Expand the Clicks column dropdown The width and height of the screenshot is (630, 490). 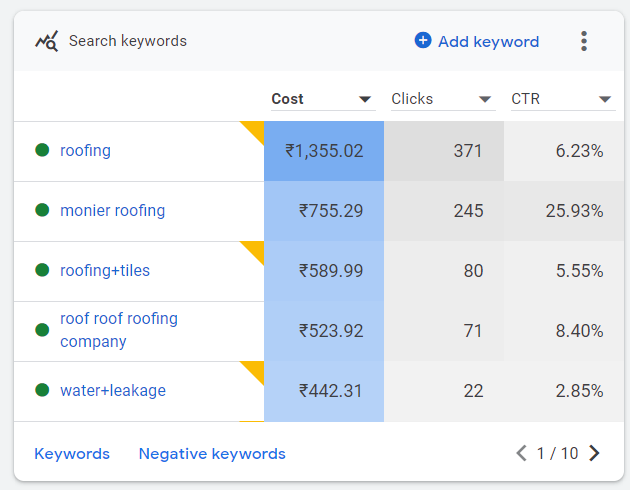[x=485, y=99]
